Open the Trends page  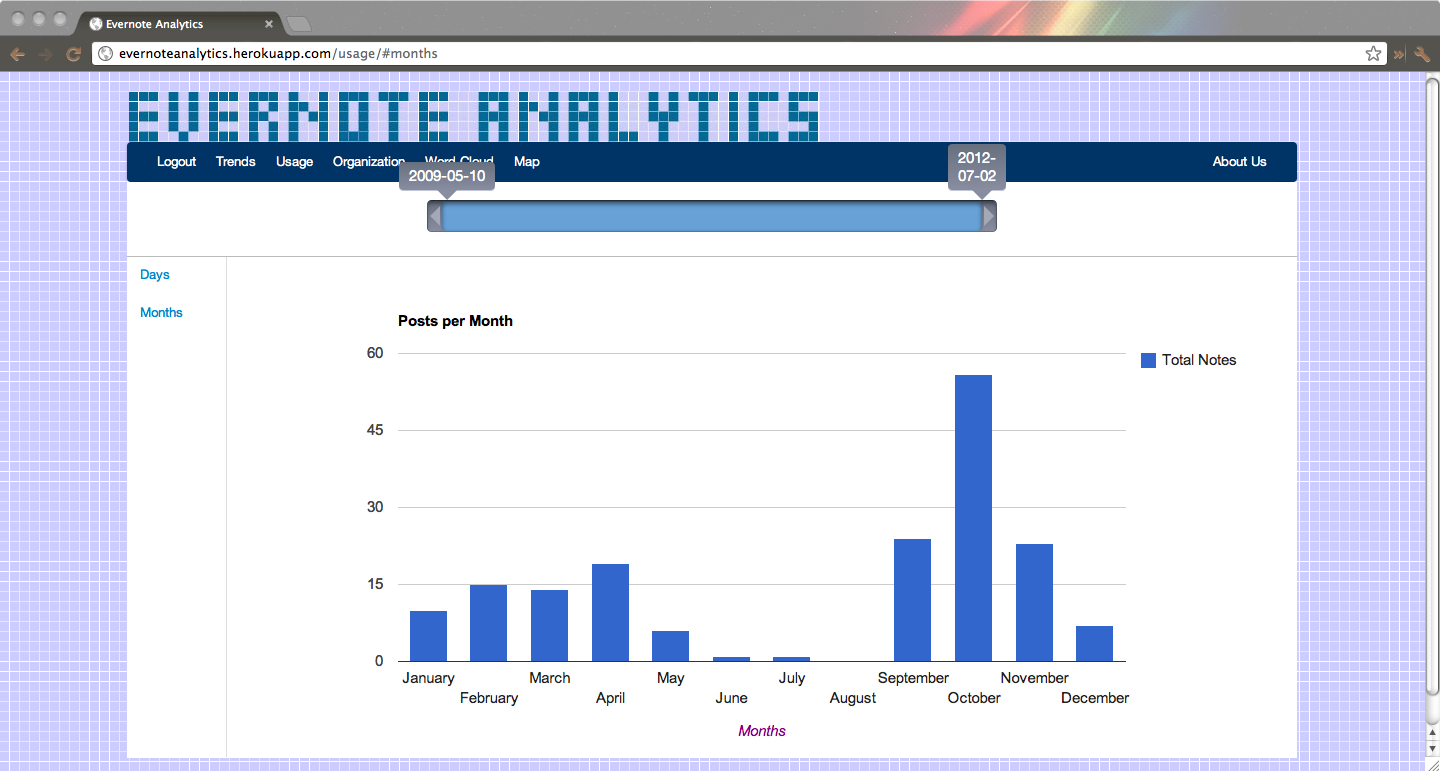coord(236,162)
